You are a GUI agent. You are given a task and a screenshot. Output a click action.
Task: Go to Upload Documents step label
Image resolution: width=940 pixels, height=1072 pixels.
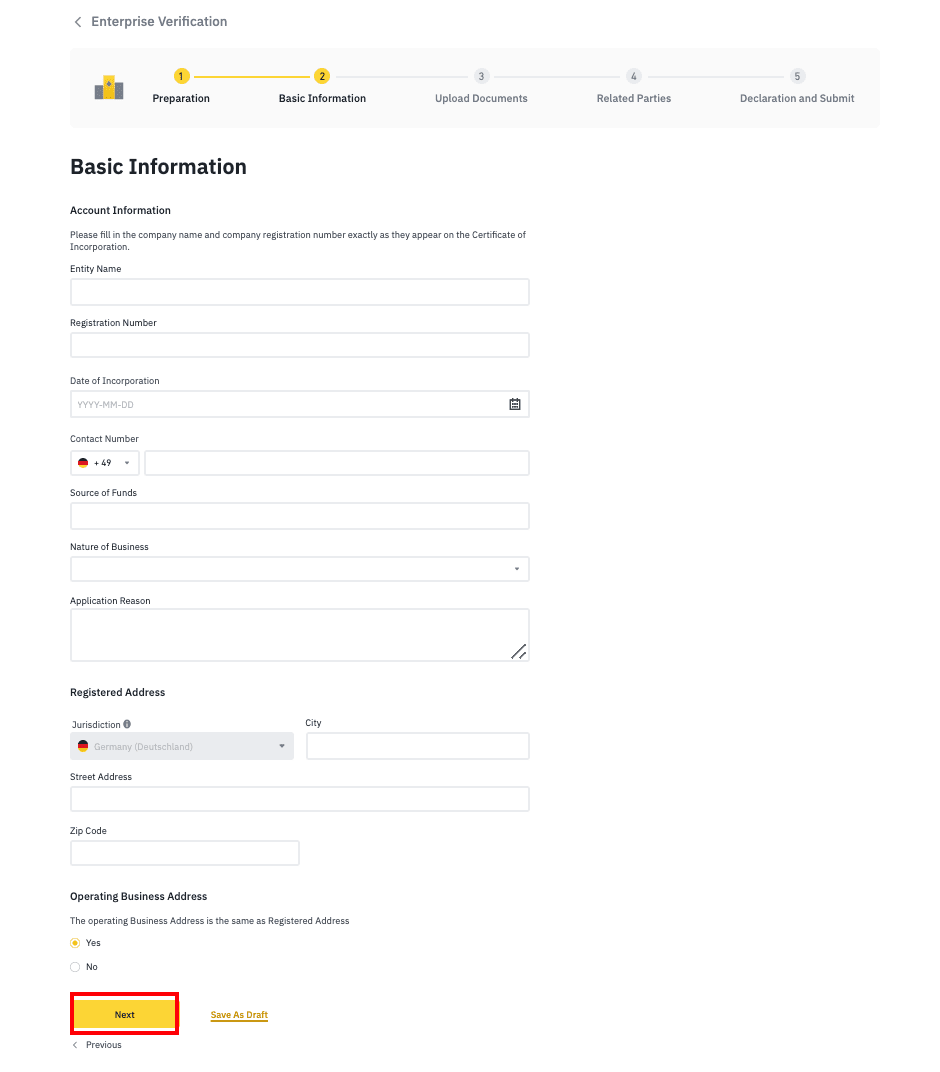pyautogui.click(x=481, y=98)
